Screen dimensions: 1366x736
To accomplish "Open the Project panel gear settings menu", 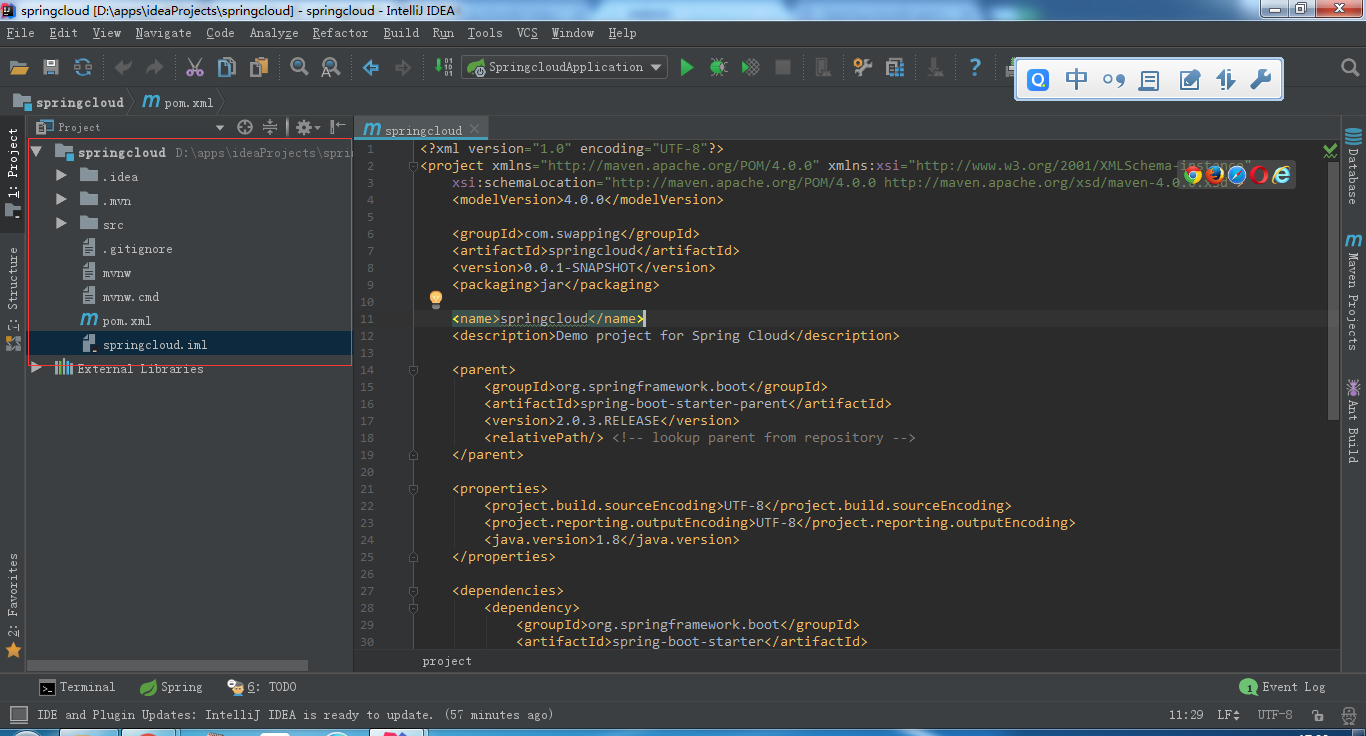I will [308, 127].
